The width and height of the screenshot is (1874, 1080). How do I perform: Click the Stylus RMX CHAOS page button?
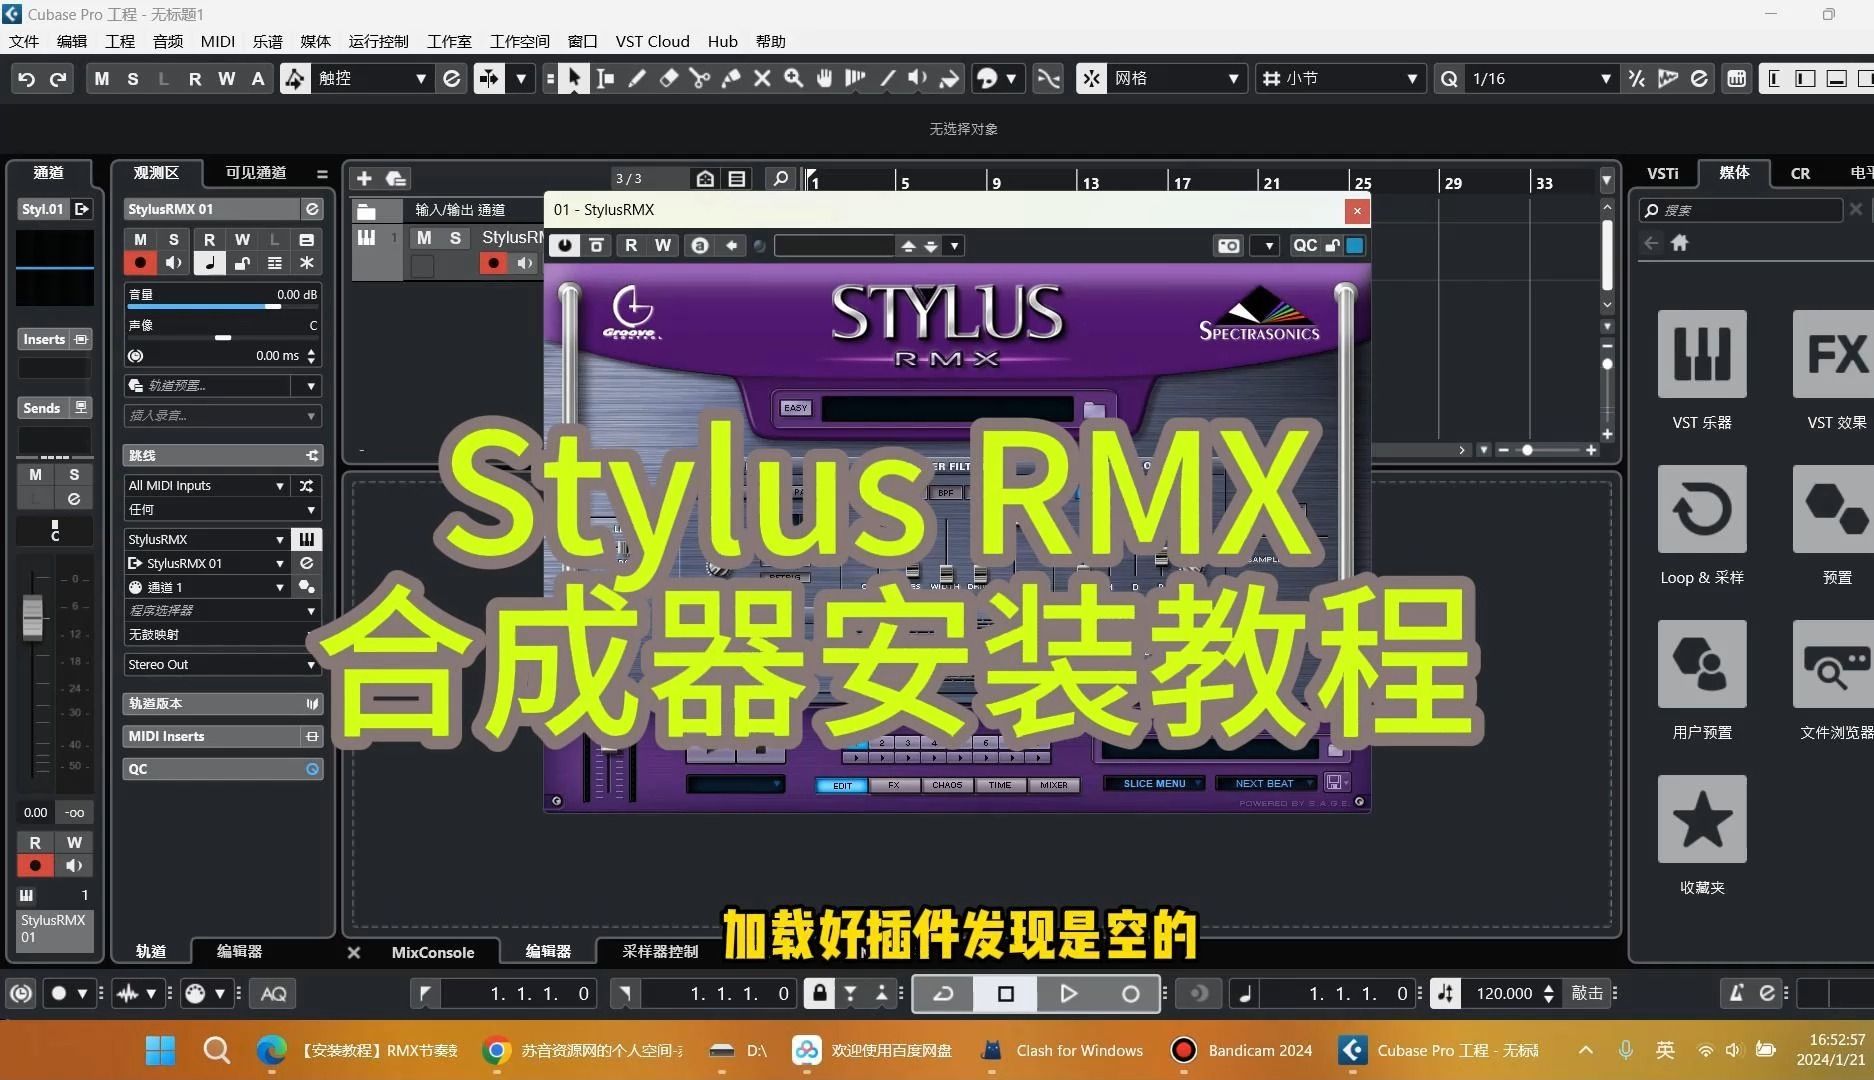(947, 785)
